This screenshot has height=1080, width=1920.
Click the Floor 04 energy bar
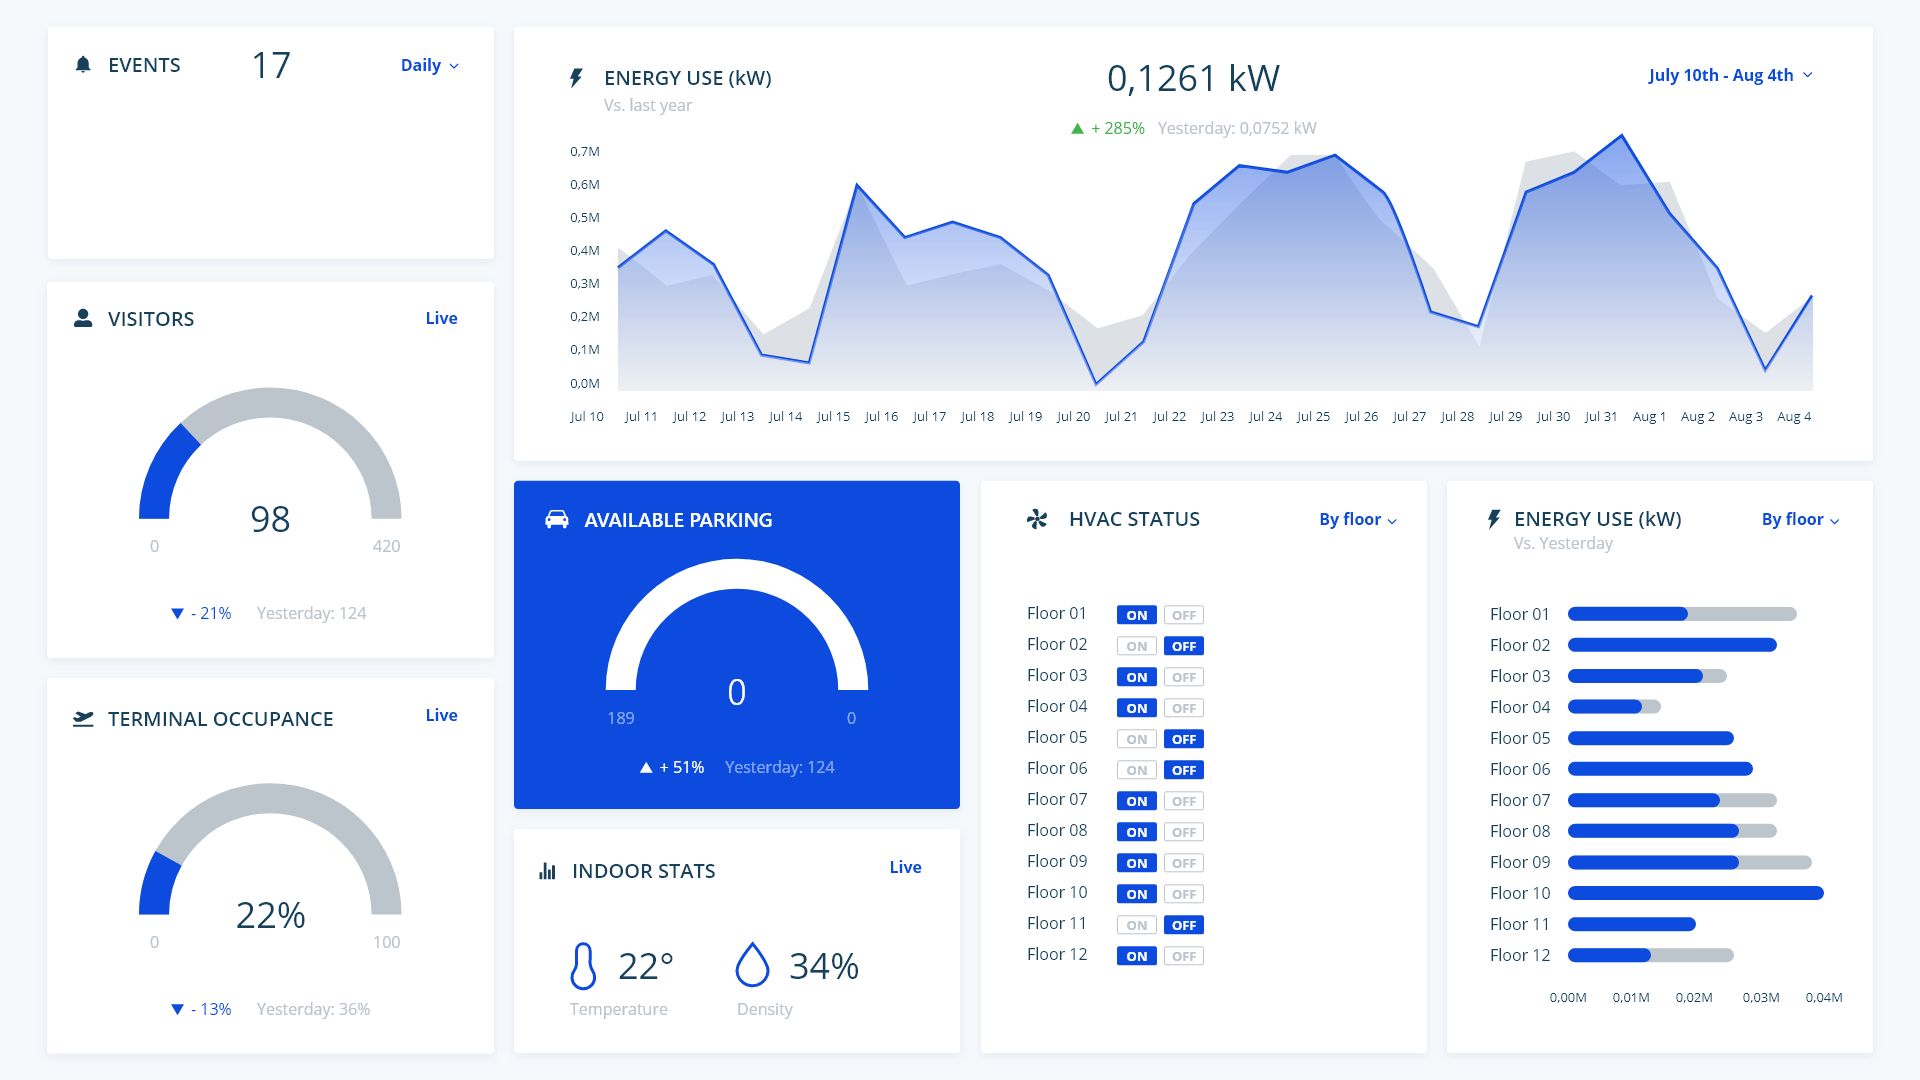click(x=1614, y=707)
